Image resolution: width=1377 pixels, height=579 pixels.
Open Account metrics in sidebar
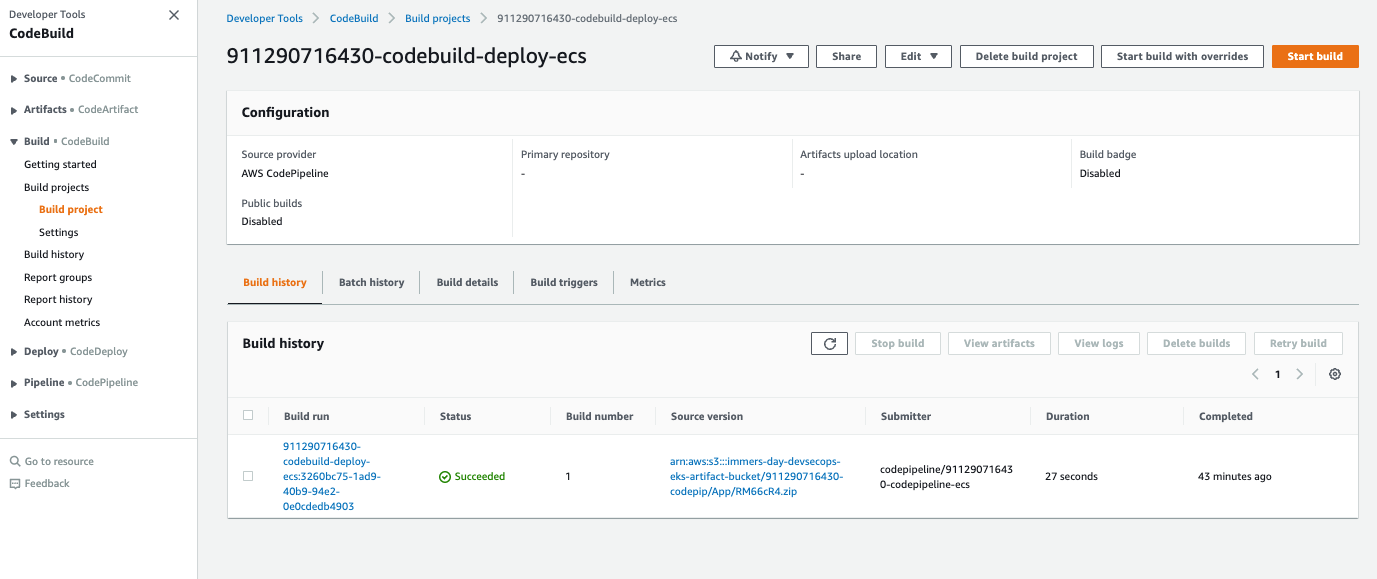pos(62,322)
